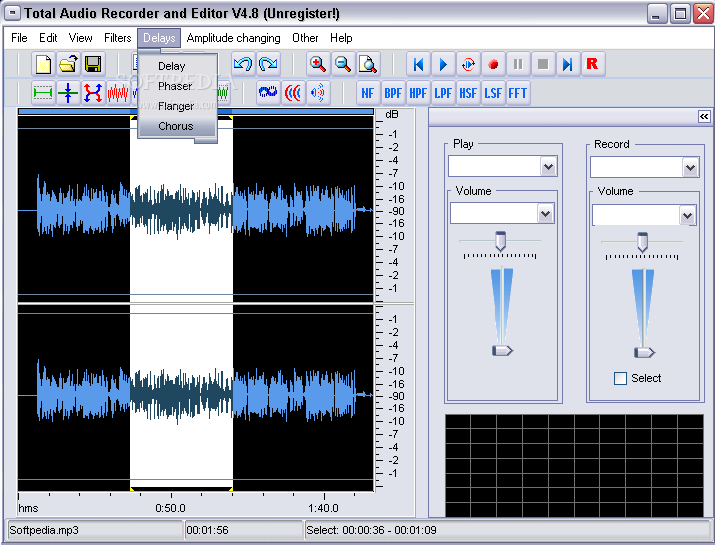Click the blue-green crosshair marker icon

click(x=68, y=93)
